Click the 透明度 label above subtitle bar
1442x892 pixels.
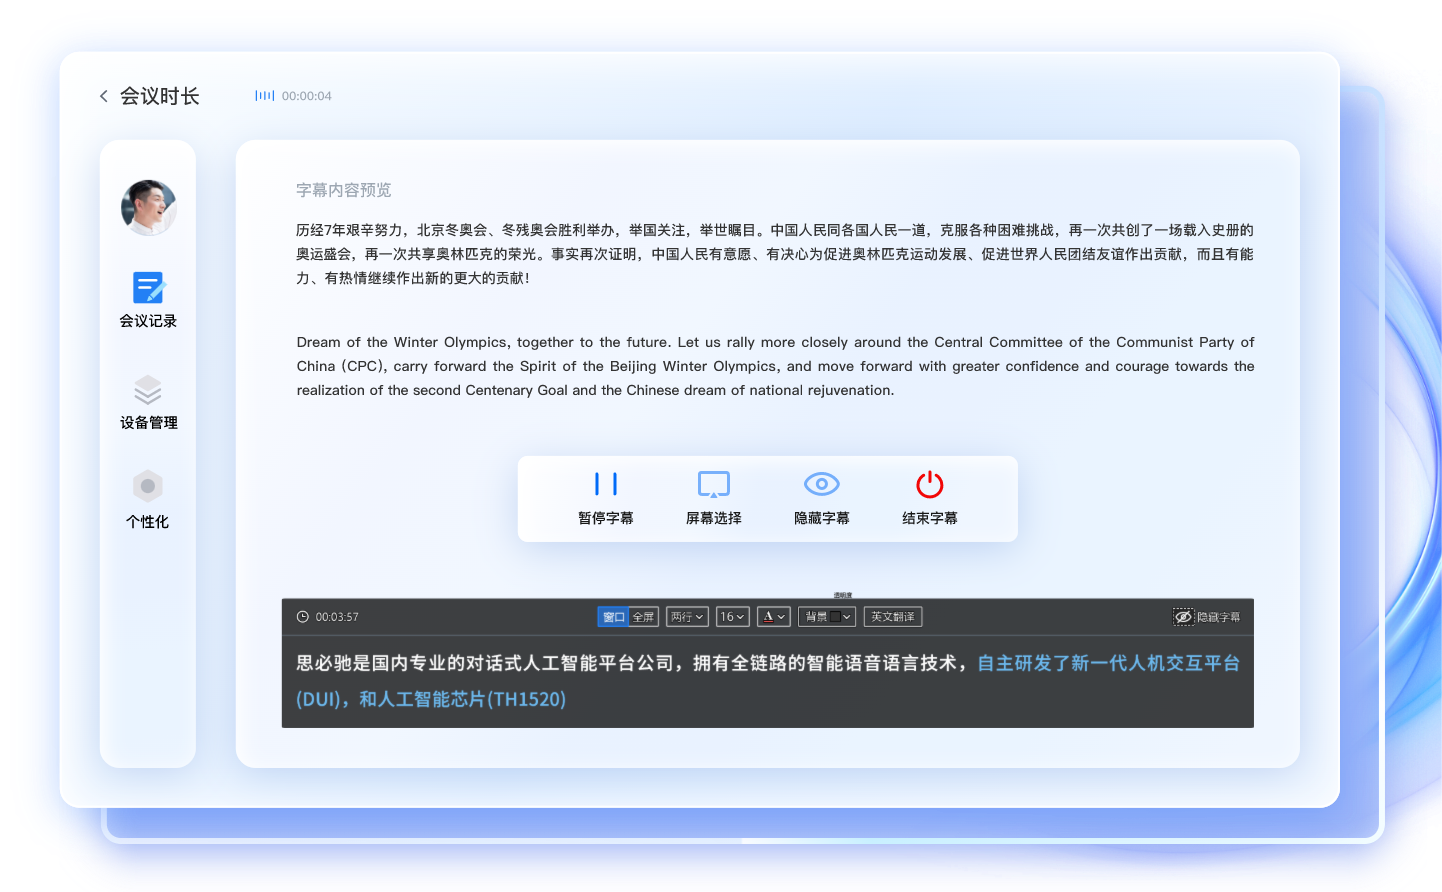click(843, 595)
